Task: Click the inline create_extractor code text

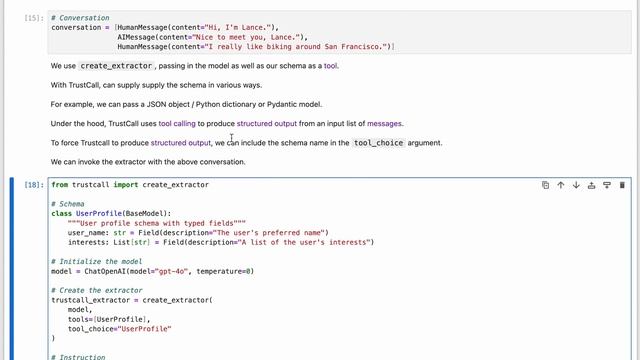Action: pyautogui.click(x=116, y=66)
